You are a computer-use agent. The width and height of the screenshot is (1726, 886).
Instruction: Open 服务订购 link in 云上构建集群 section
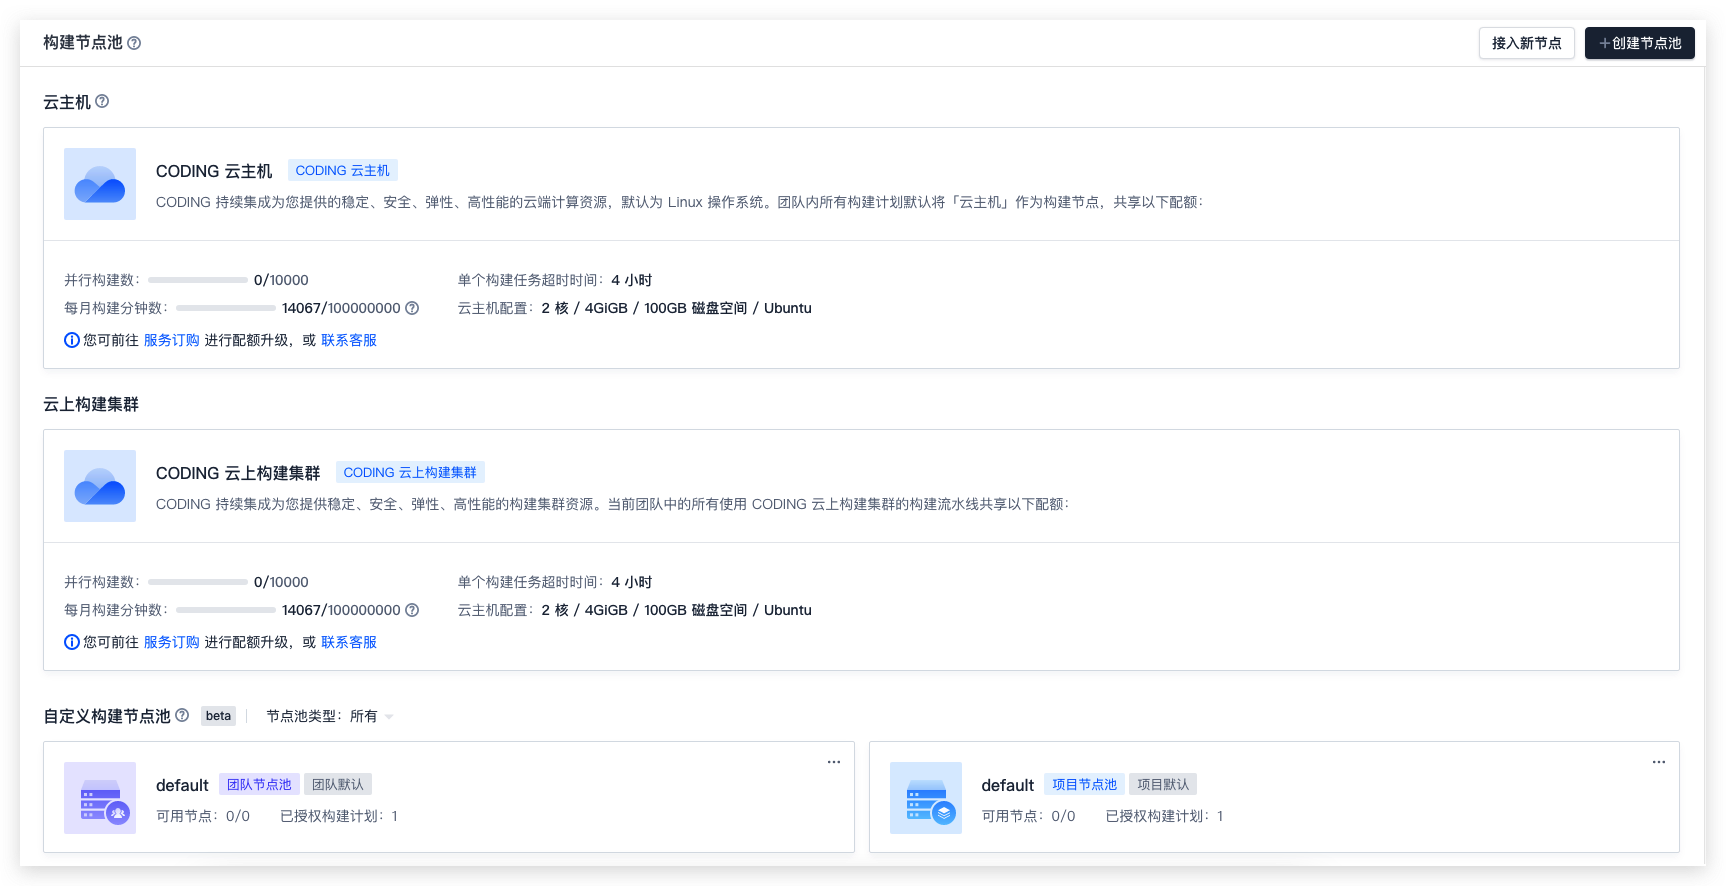[x=172, y=642]
